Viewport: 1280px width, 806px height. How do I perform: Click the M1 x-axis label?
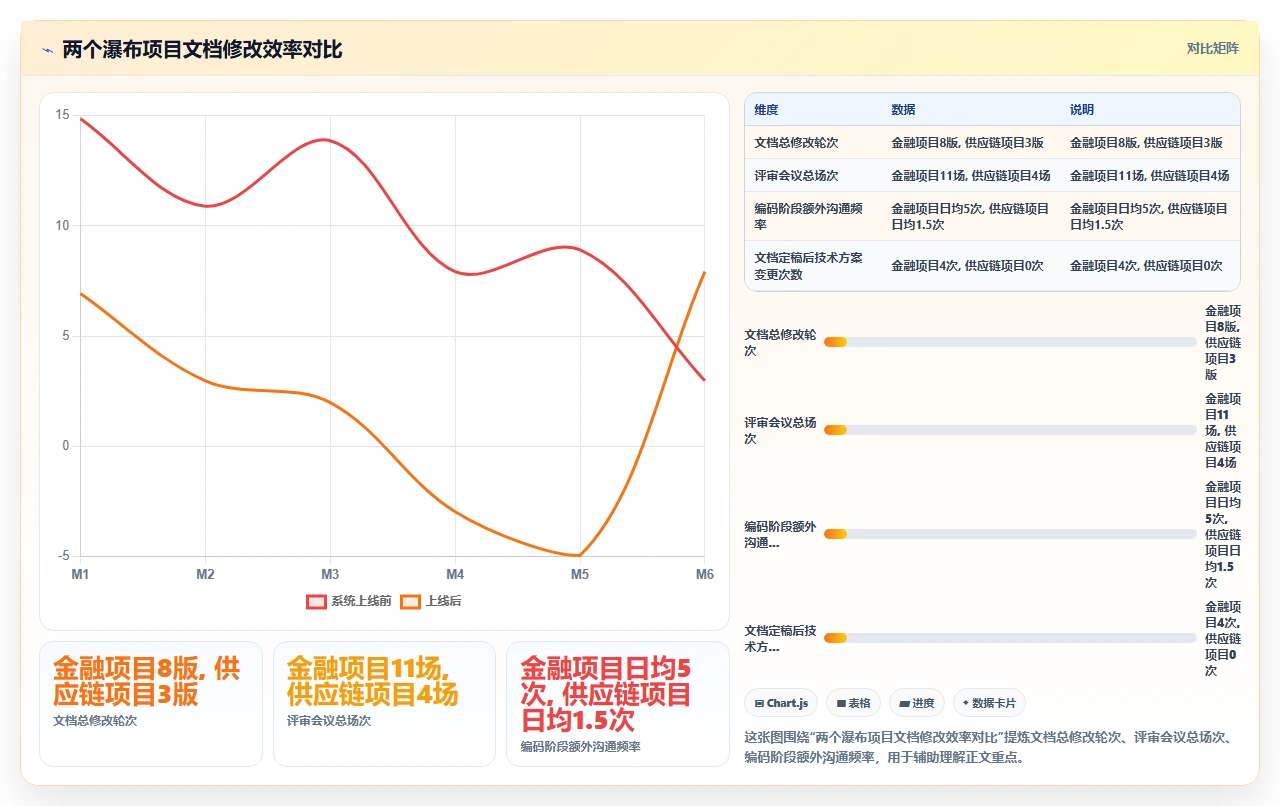80,574
